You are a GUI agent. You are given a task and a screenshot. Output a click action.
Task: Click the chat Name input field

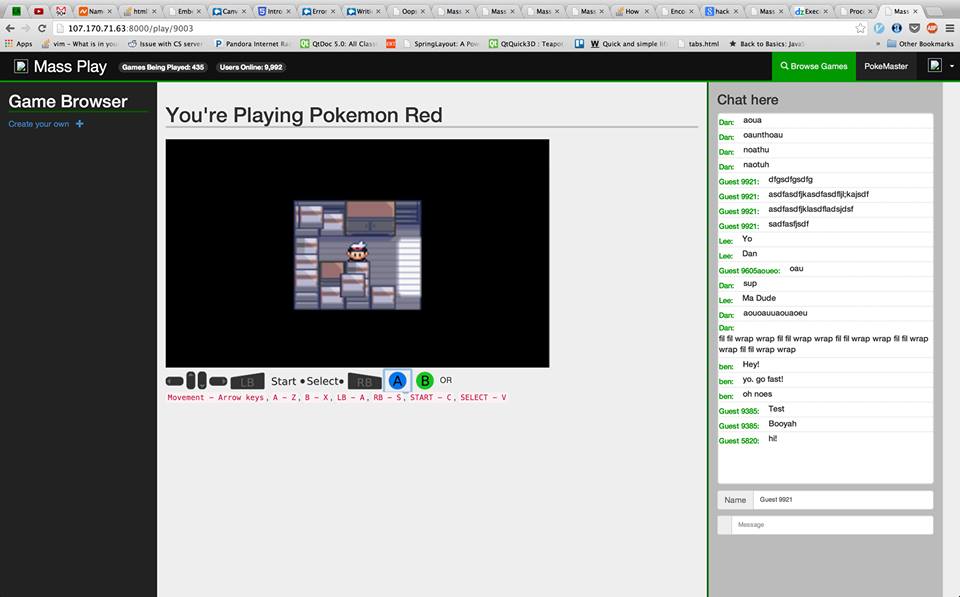pos(842,500)
